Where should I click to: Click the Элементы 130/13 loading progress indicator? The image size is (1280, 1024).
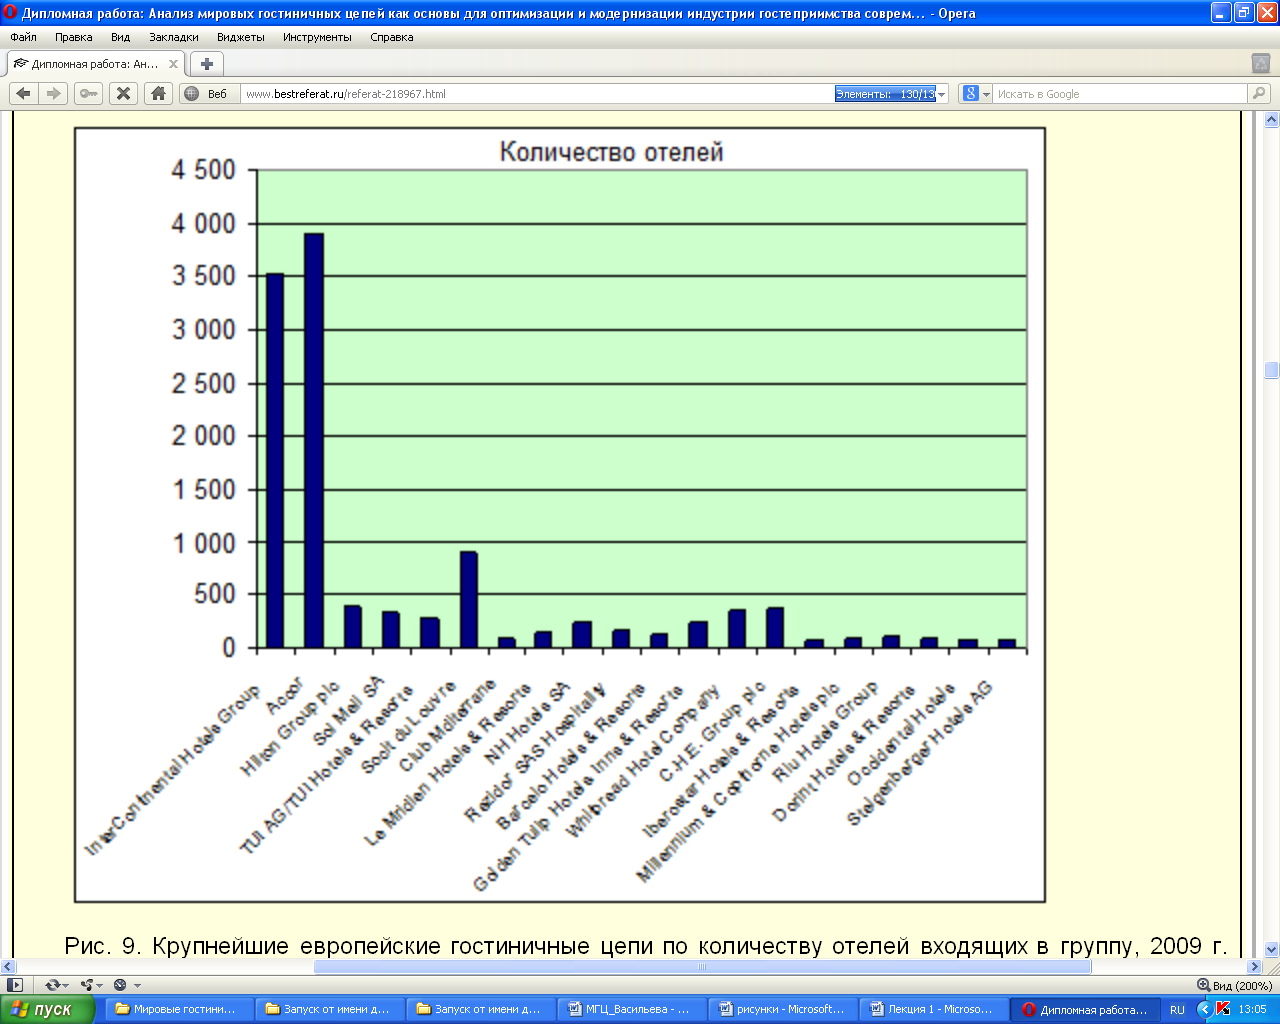coord(886,94)
